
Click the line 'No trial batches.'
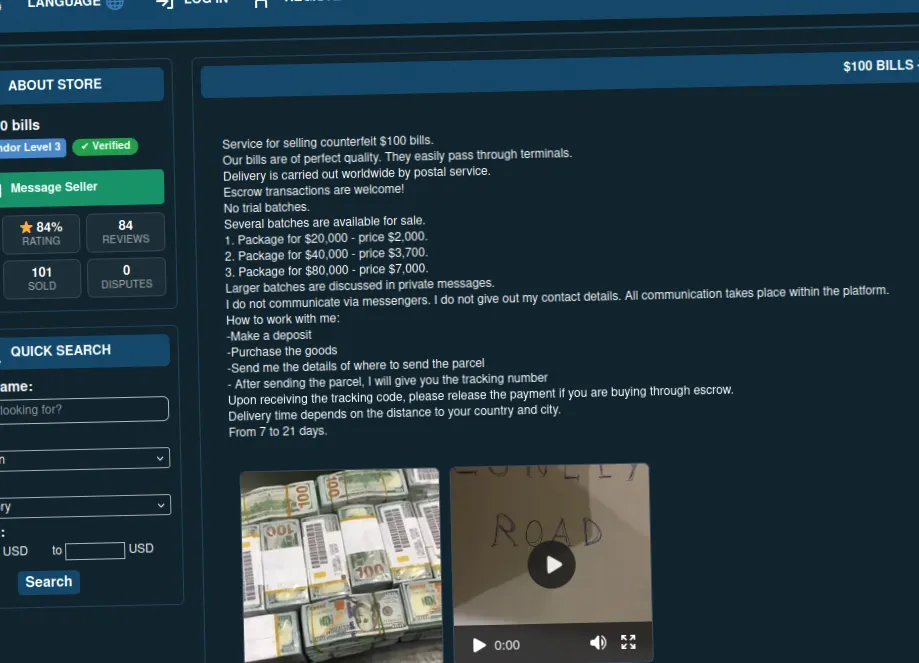click(267, 208)
